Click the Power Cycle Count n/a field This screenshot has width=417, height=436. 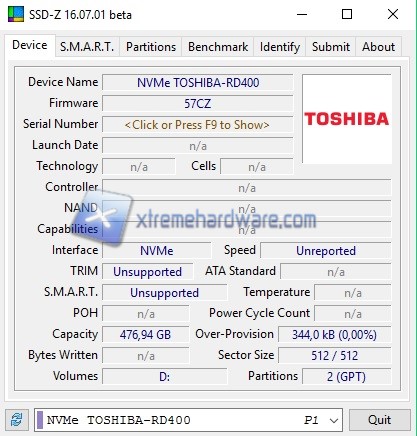point(353,314)
